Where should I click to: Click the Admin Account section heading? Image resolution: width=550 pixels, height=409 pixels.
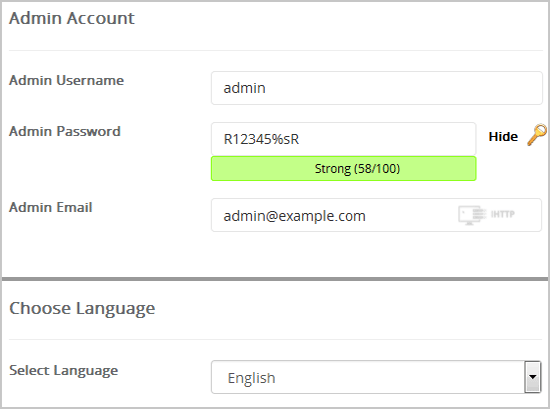pos(72,18)
